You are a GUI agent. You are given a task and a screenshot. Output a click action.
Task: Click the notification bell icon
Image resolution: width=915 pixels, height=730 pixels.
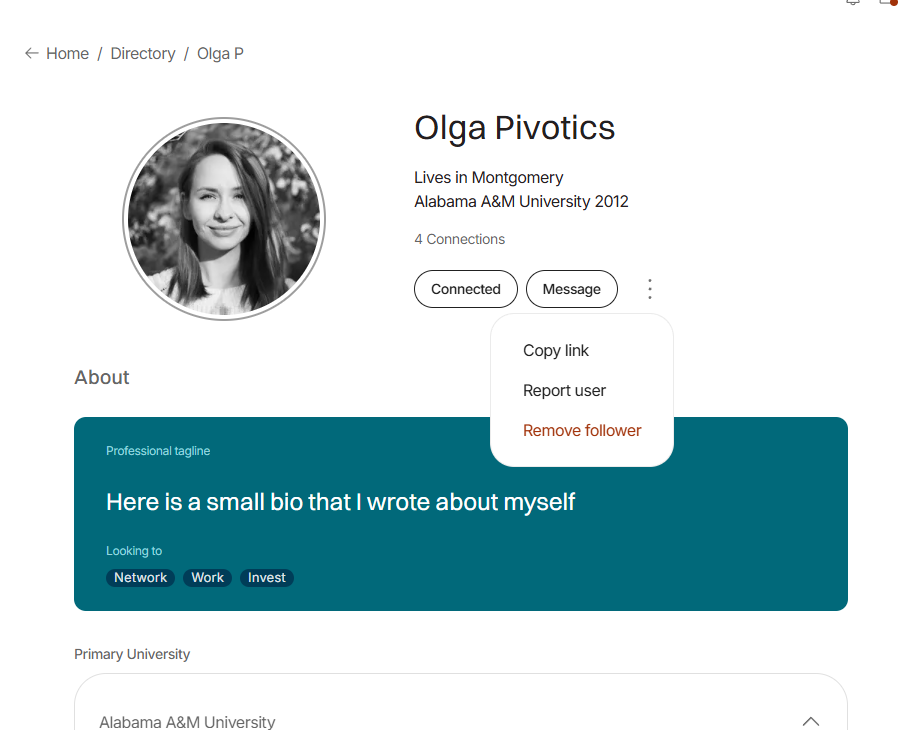point(853,2)
